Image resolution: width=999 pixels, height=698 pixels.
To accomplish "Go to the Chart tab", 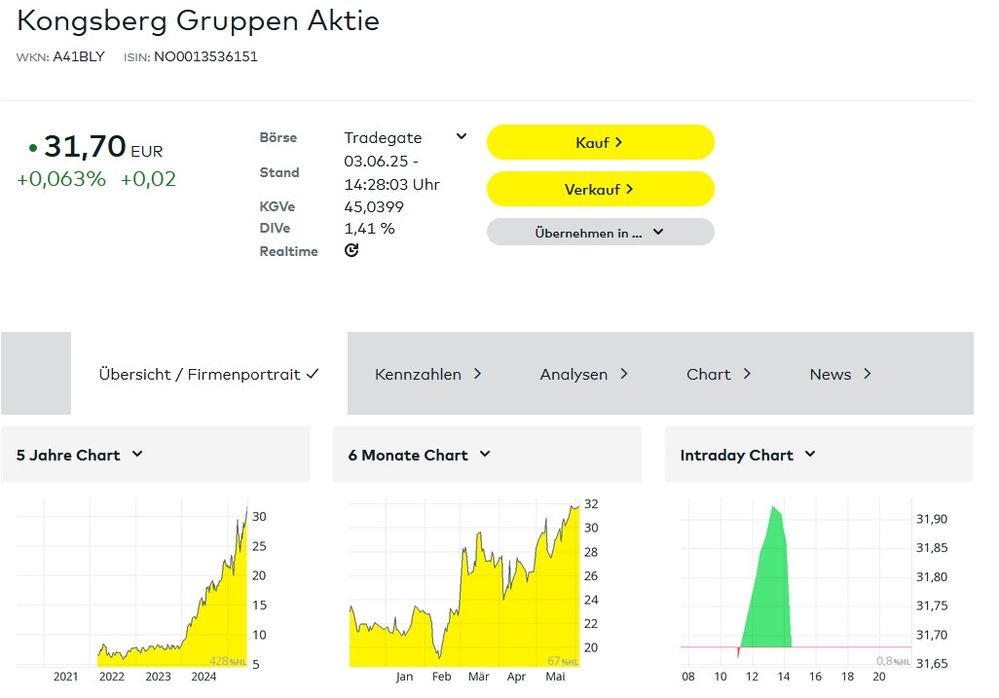I will (x=718, y=374).
